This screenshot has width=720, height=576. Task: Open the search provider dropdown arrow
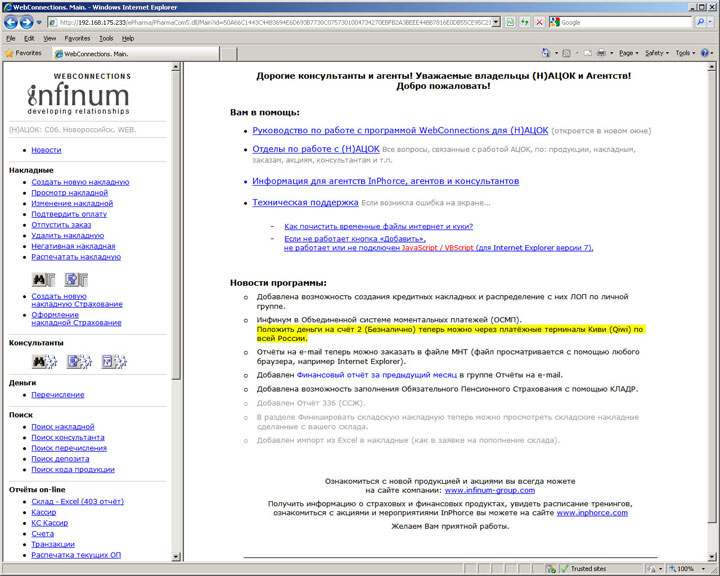[711, 22]
